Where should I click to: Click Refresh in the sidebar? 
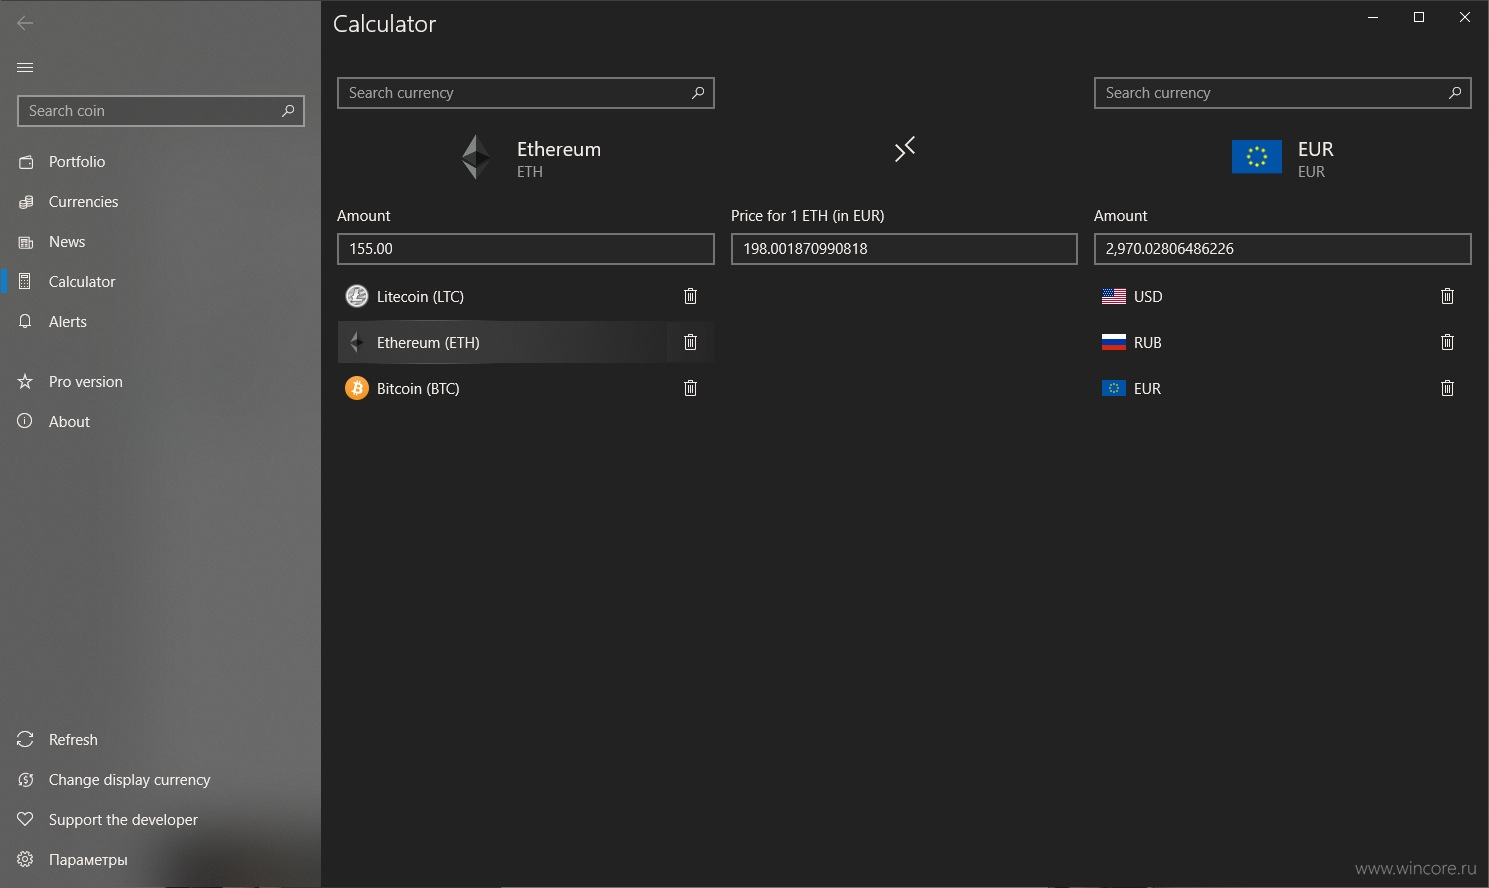(160, 739)
